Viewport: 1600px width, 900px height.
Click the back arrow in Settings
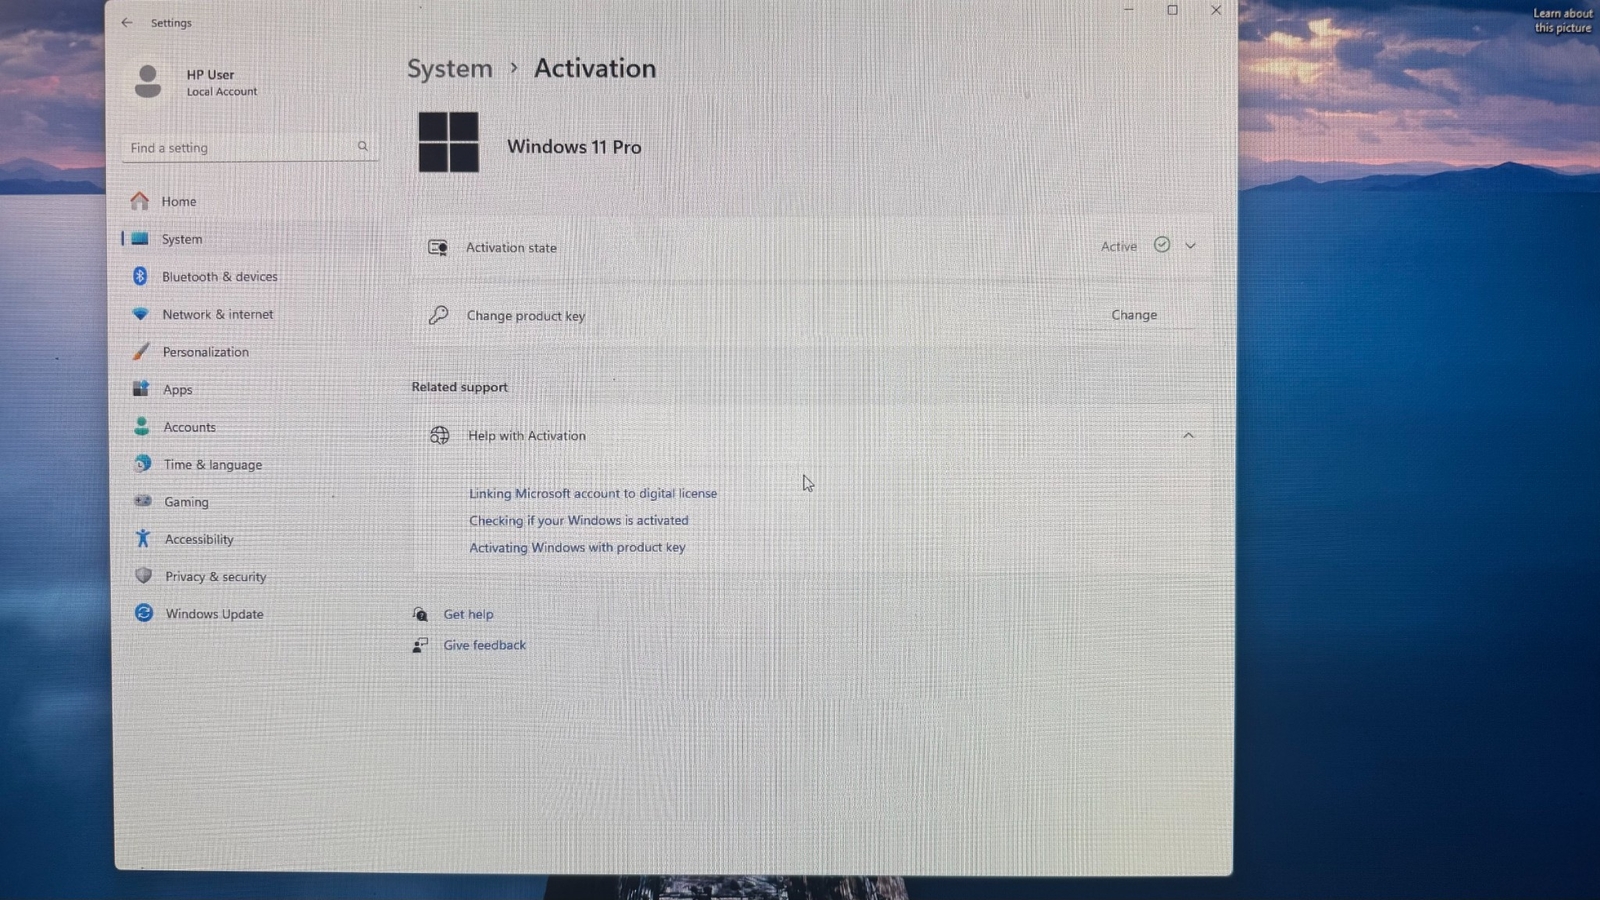(x=127, y=22)
